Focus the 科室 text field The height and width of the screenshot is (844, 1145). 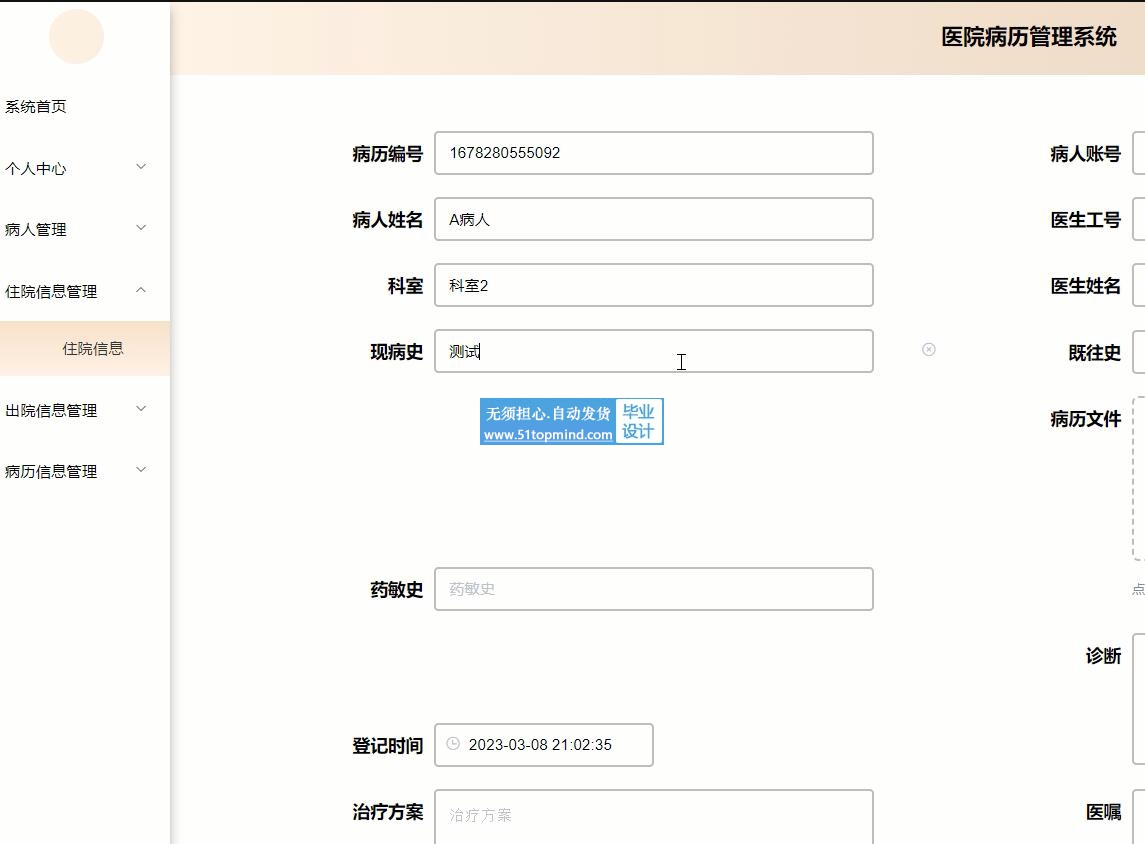653,285
